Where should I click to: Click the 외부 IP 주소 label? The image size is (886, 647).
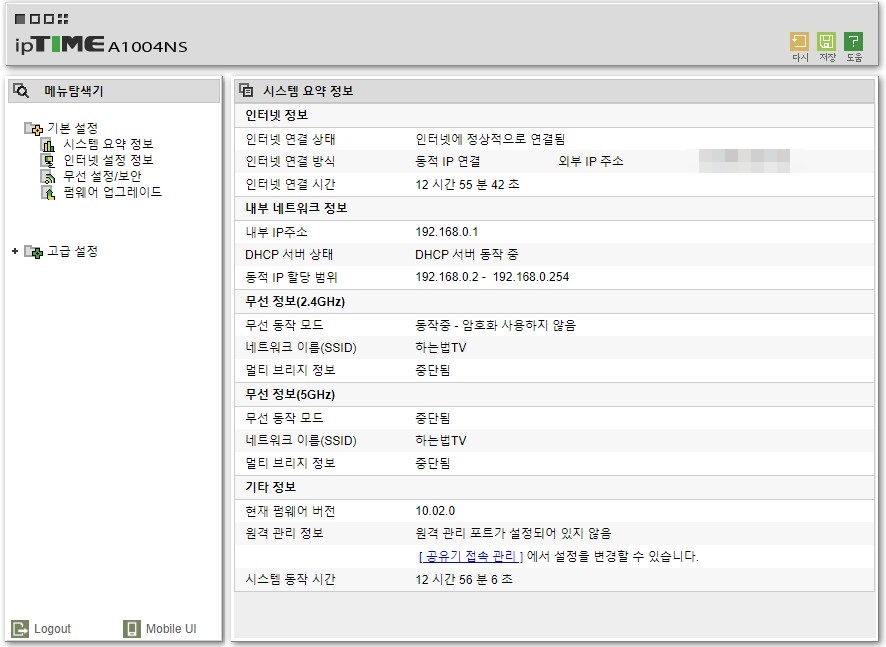point(590,162)
